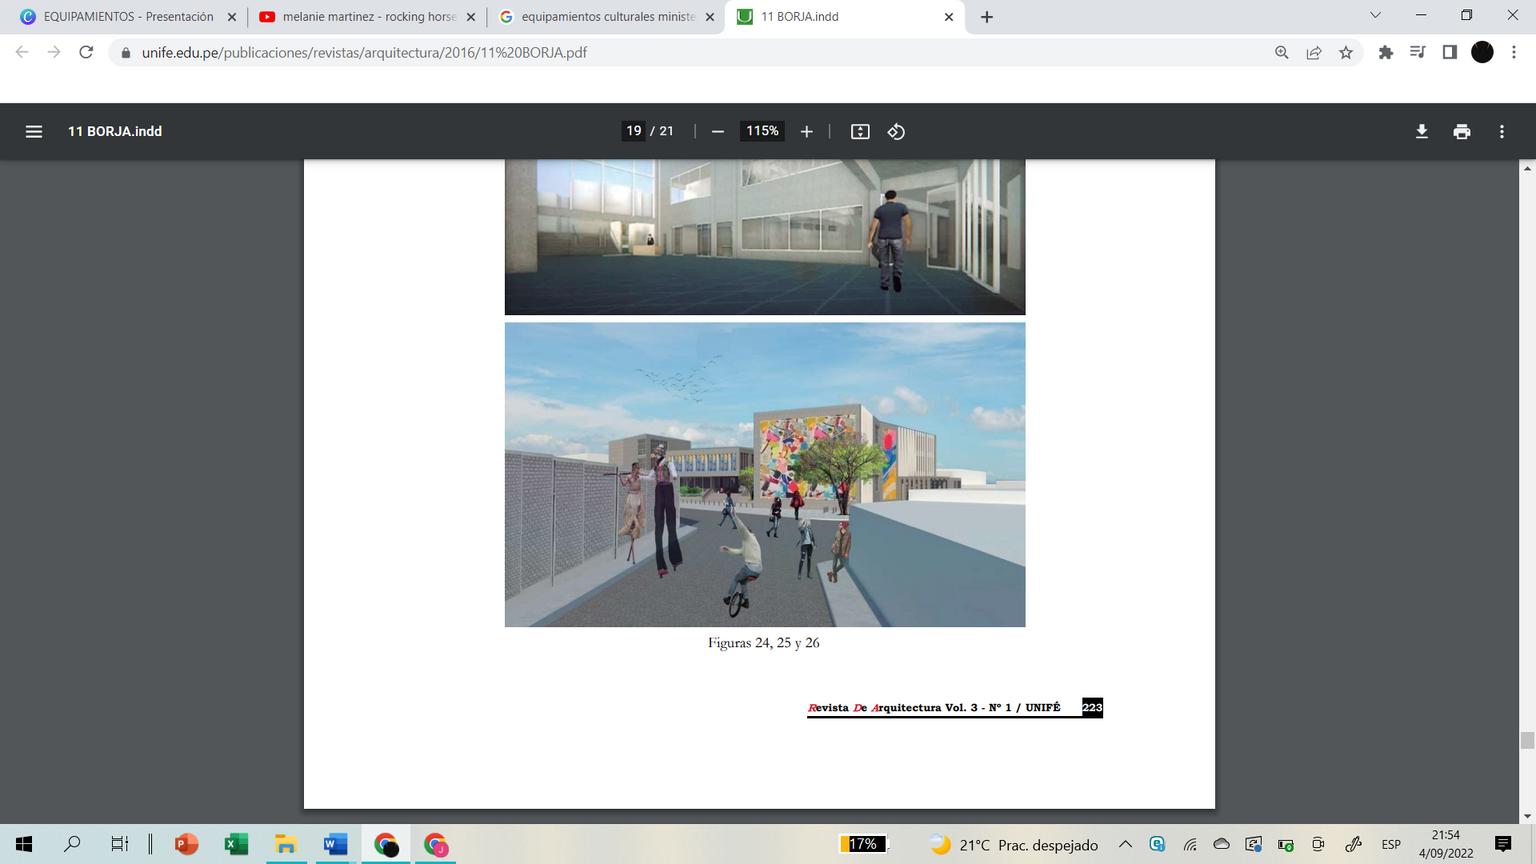Image resolution: width=1536 pixels, height=864 pixels.
Task: Show hidden system tray icons
Action: (x=1125, y=844)
